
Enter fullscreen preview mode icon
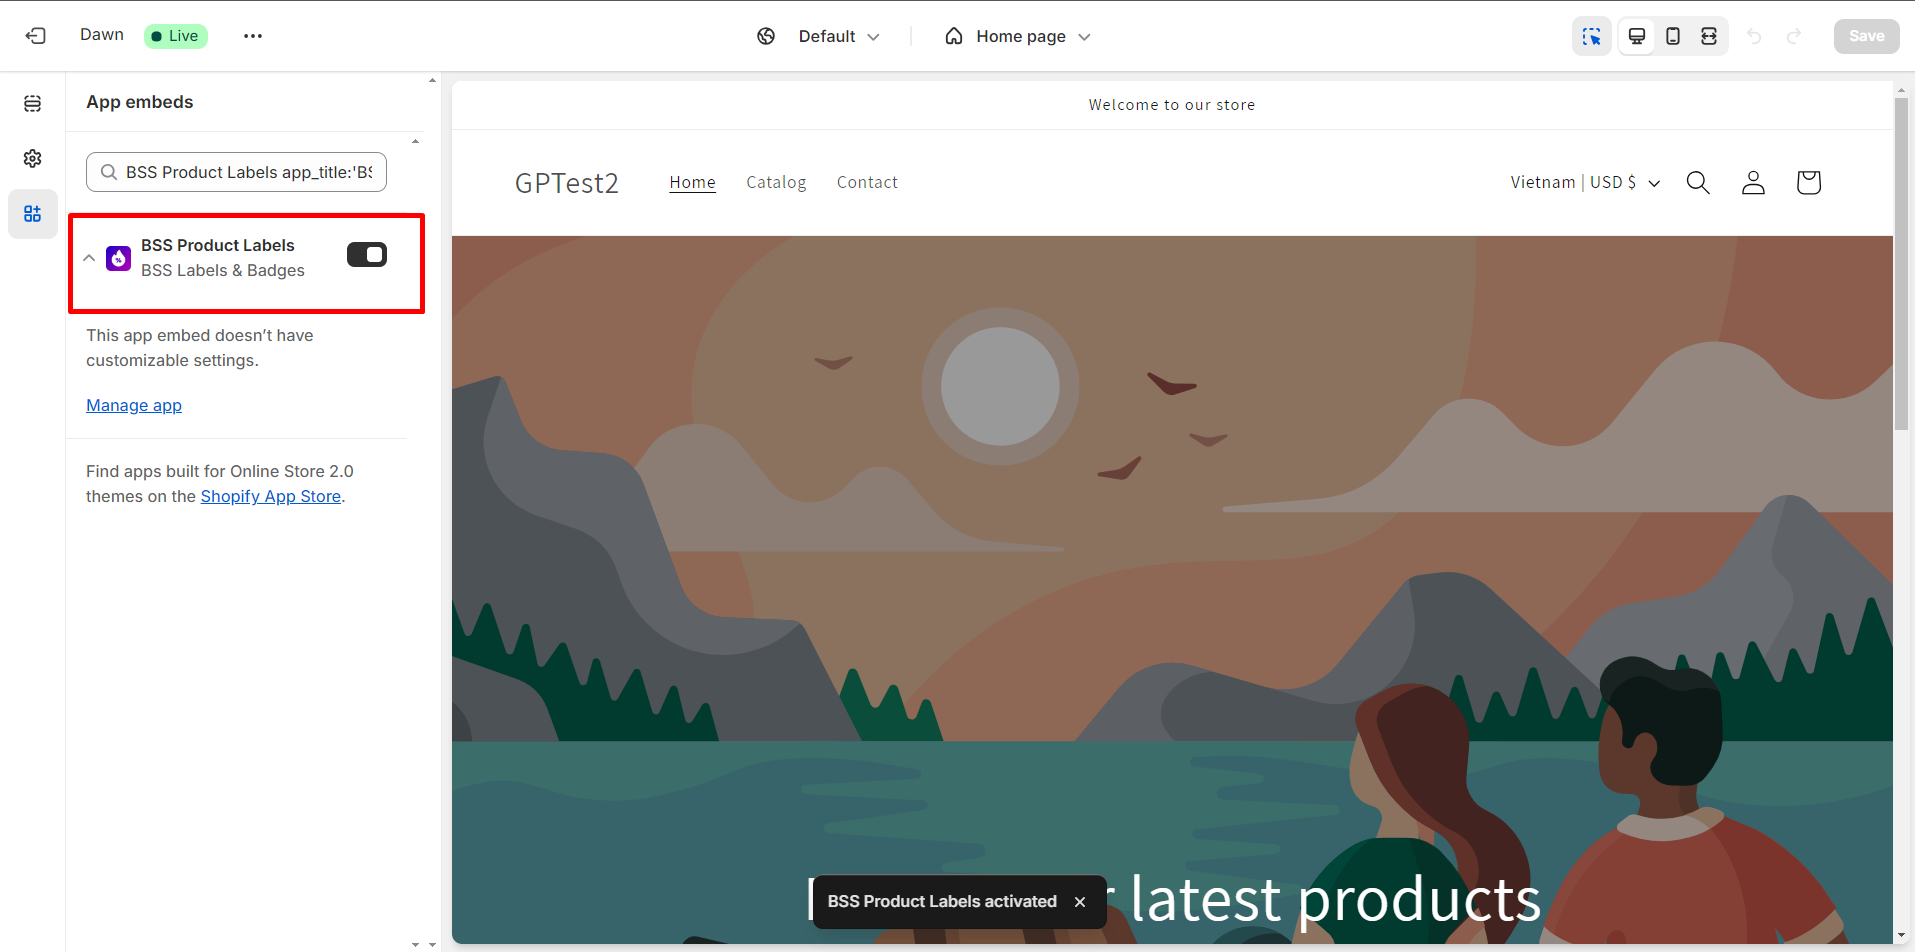[x=1709, y=36]
